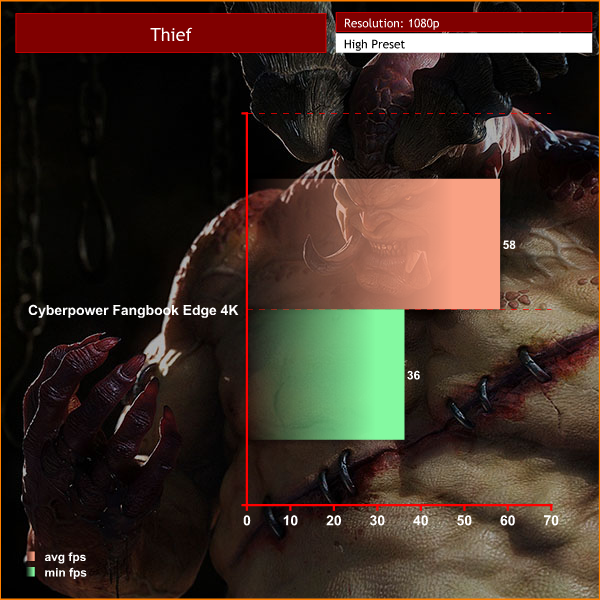Click the min fps legend swatch

(x=31, y=572)
